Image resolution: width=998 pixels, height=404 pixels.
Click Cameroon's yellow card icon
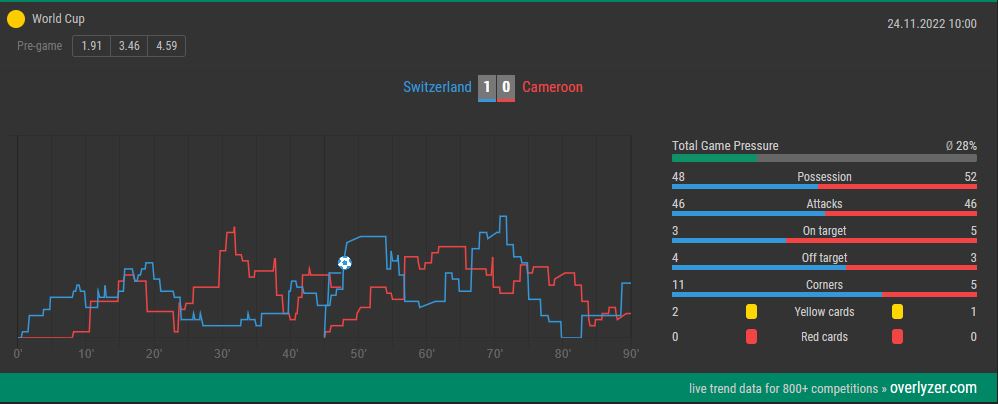point(897,312)
